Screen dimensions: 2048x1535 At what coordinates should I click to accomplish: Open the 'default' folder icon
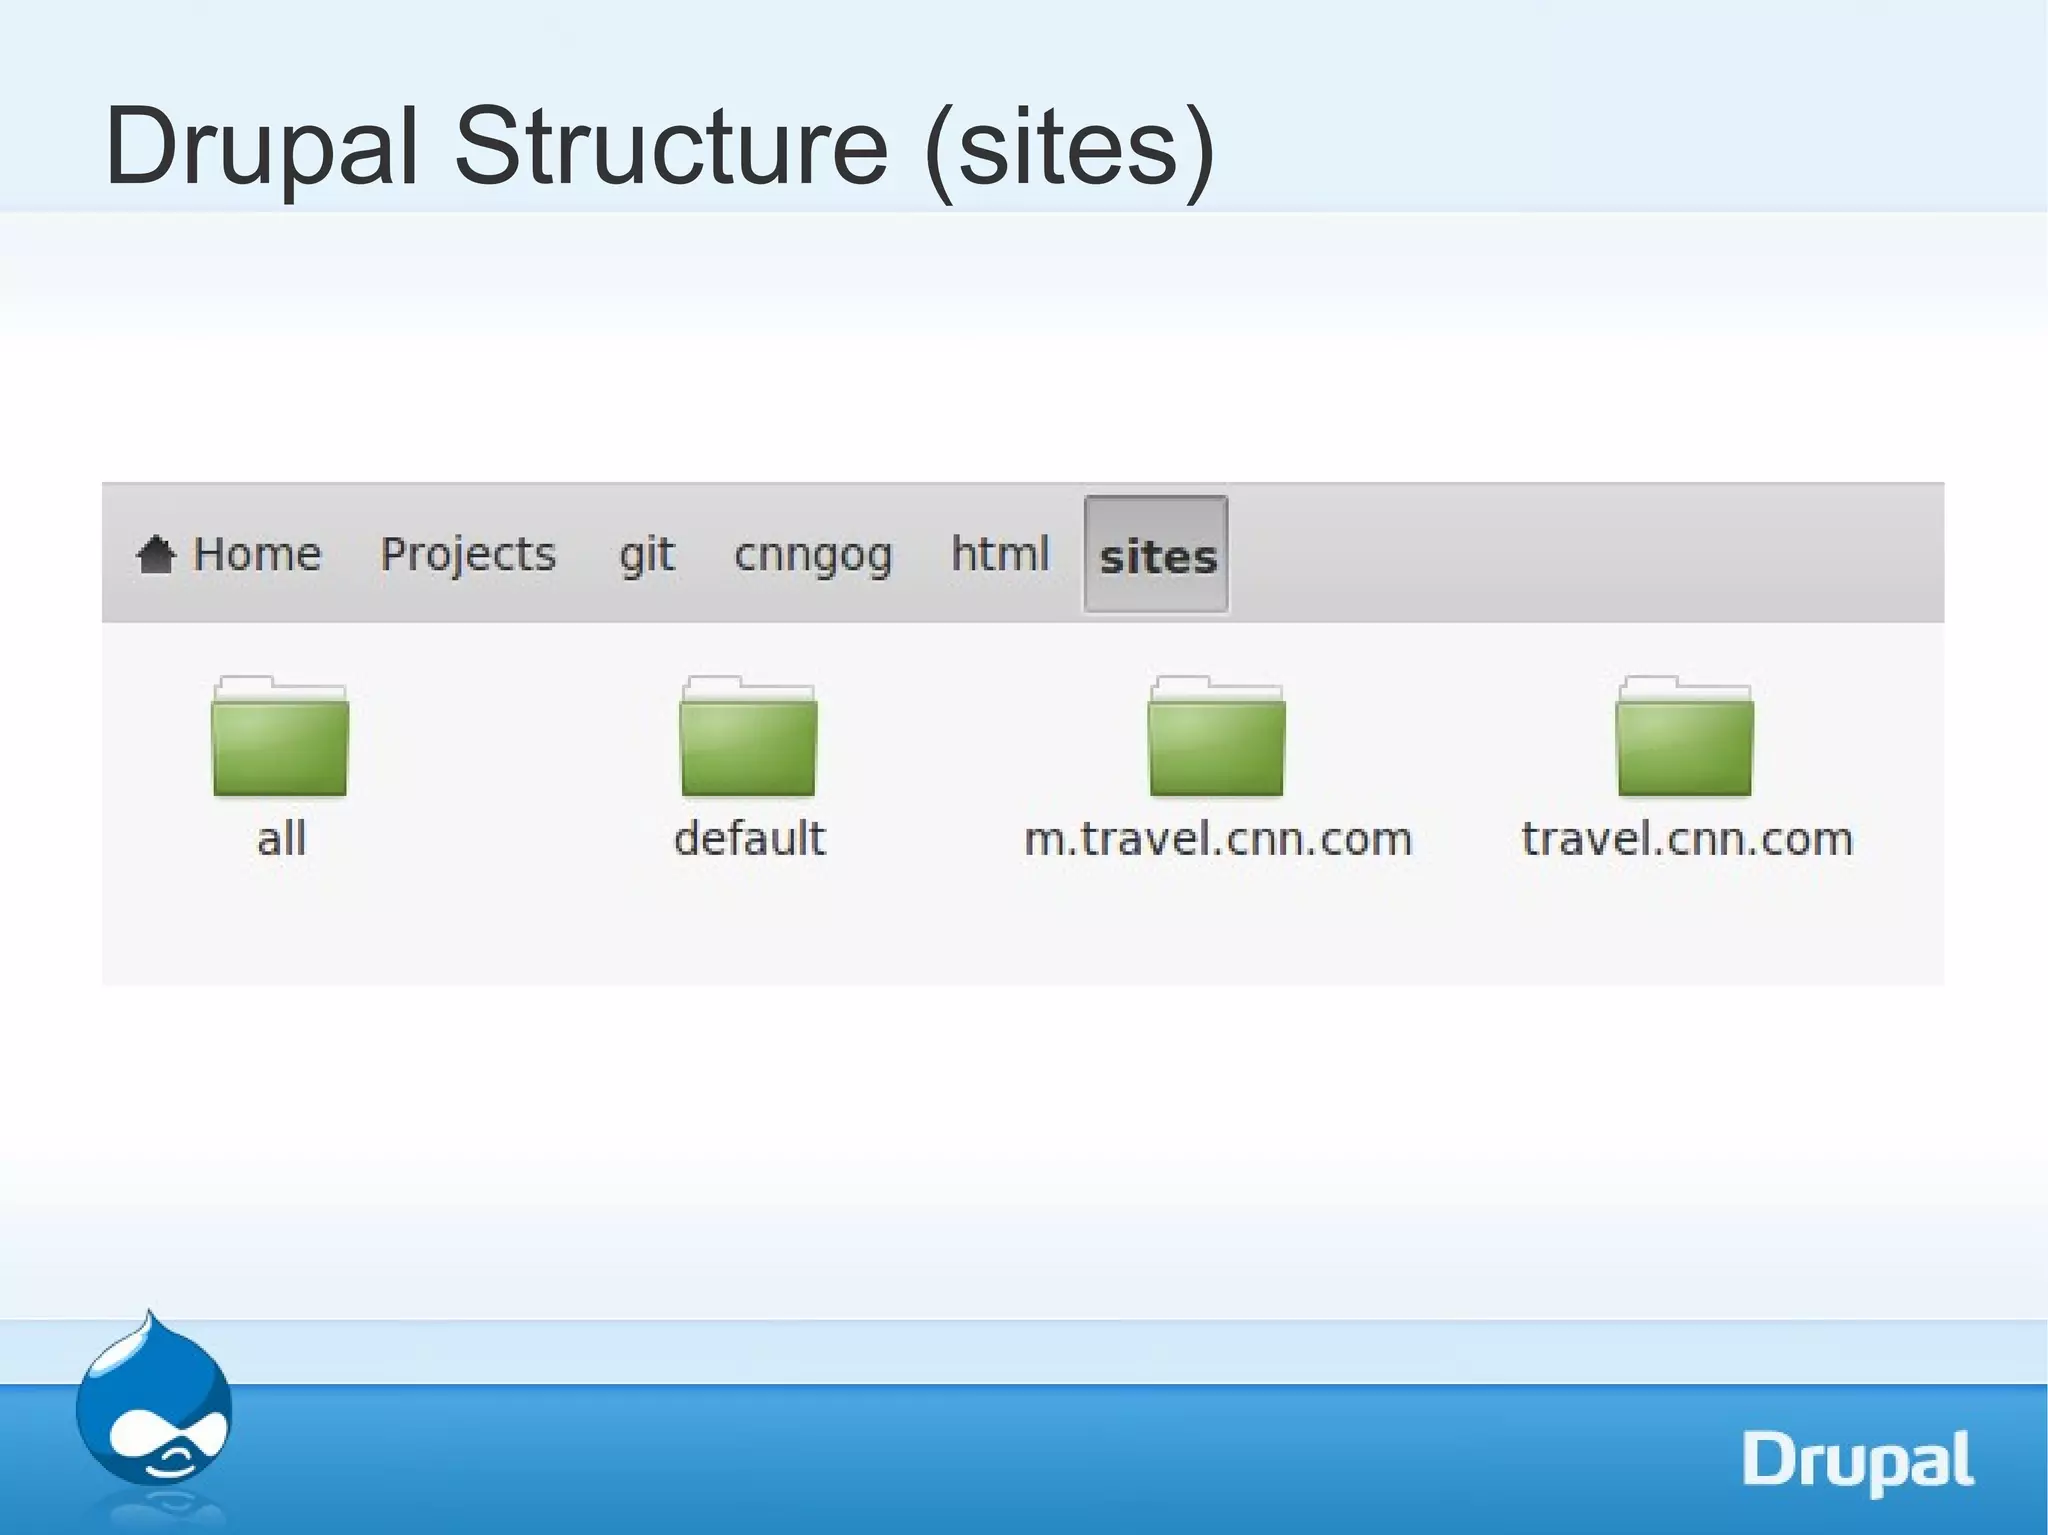click(748, 737)
